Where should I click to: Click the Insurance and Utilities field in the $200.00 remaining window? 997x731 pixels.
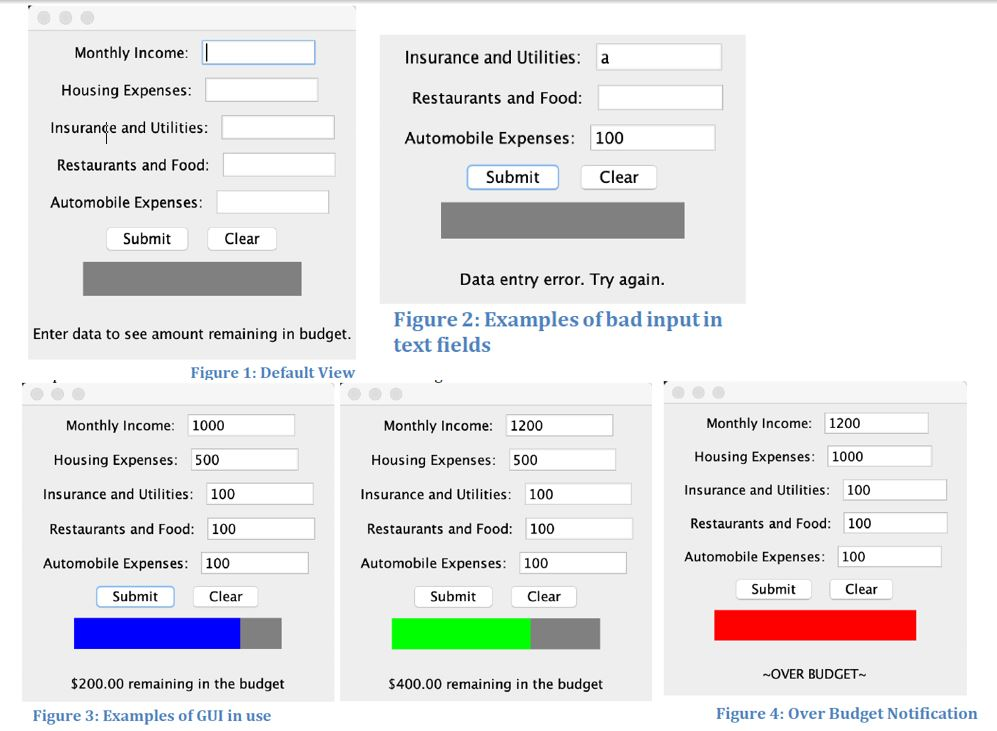(x=259, y=494)
